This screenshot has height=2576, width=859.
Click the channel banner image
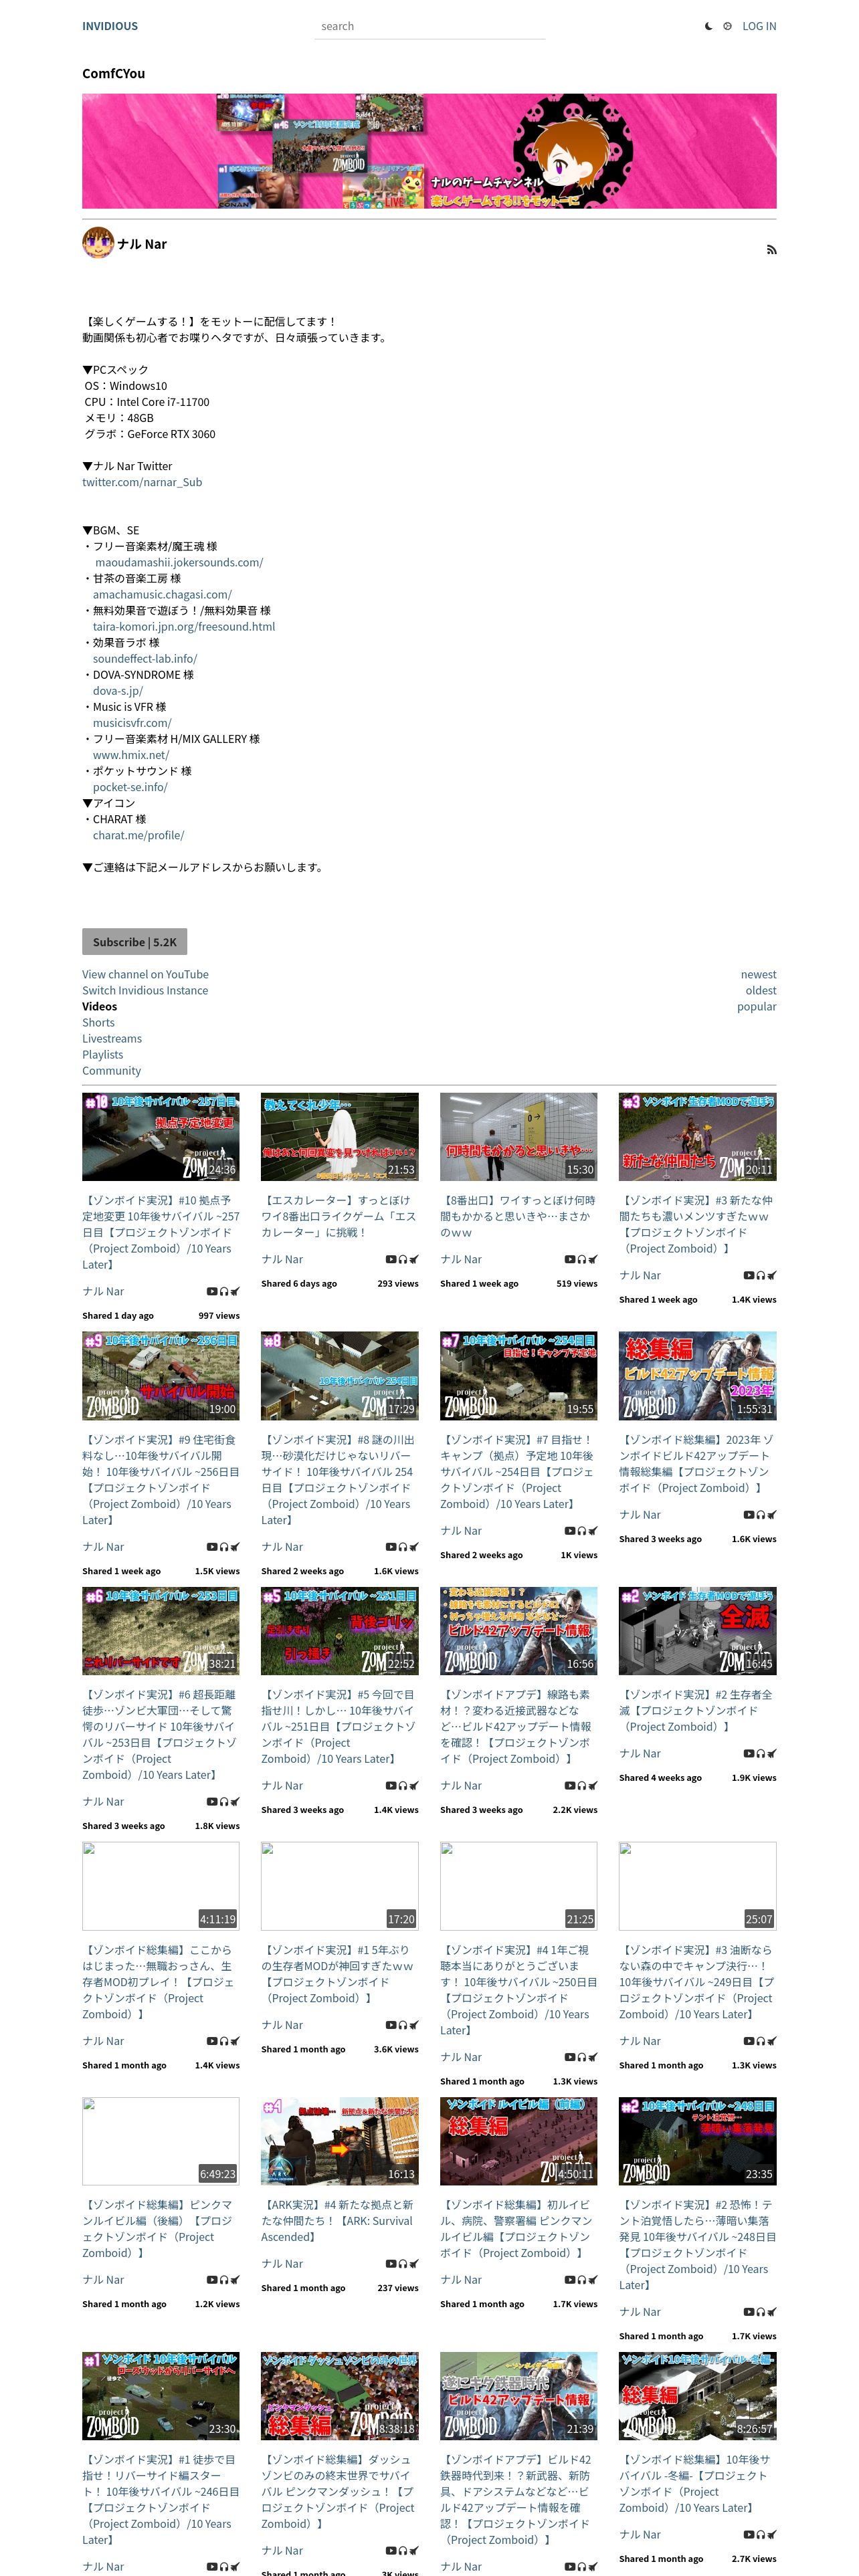[x=429, y=151]
